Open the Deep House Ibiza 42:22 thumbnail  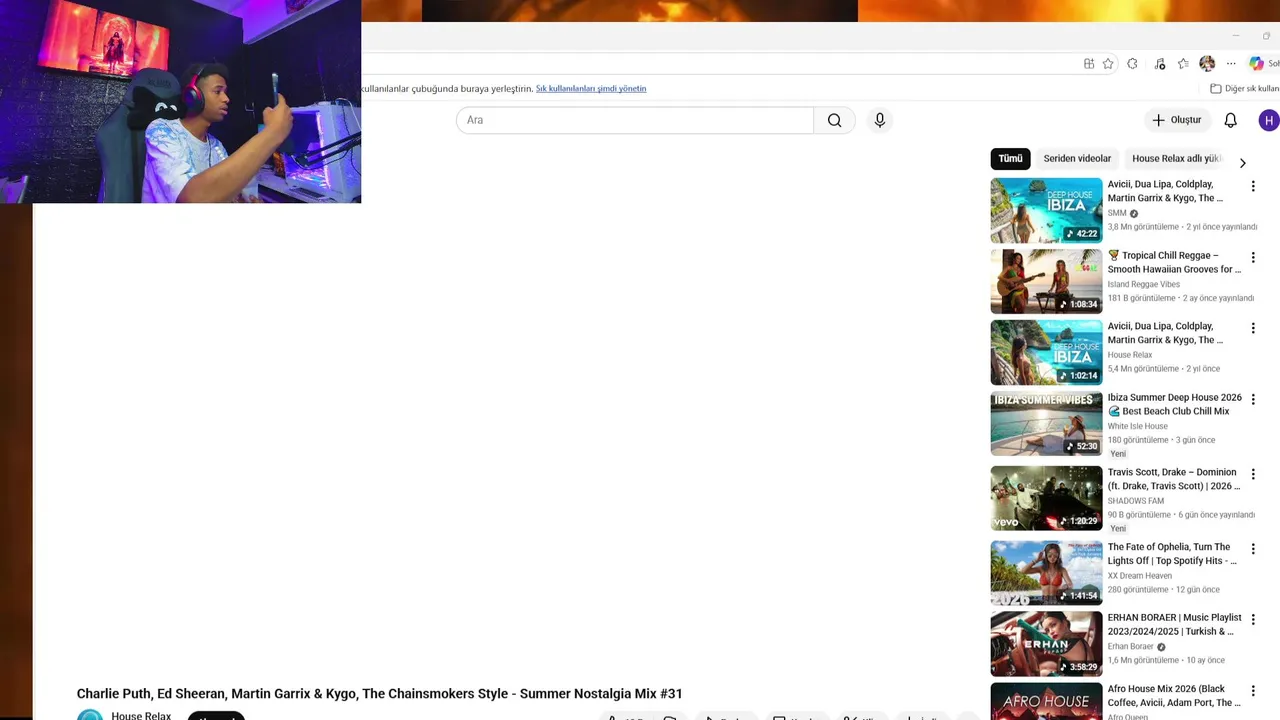(x=1046, y=211)
